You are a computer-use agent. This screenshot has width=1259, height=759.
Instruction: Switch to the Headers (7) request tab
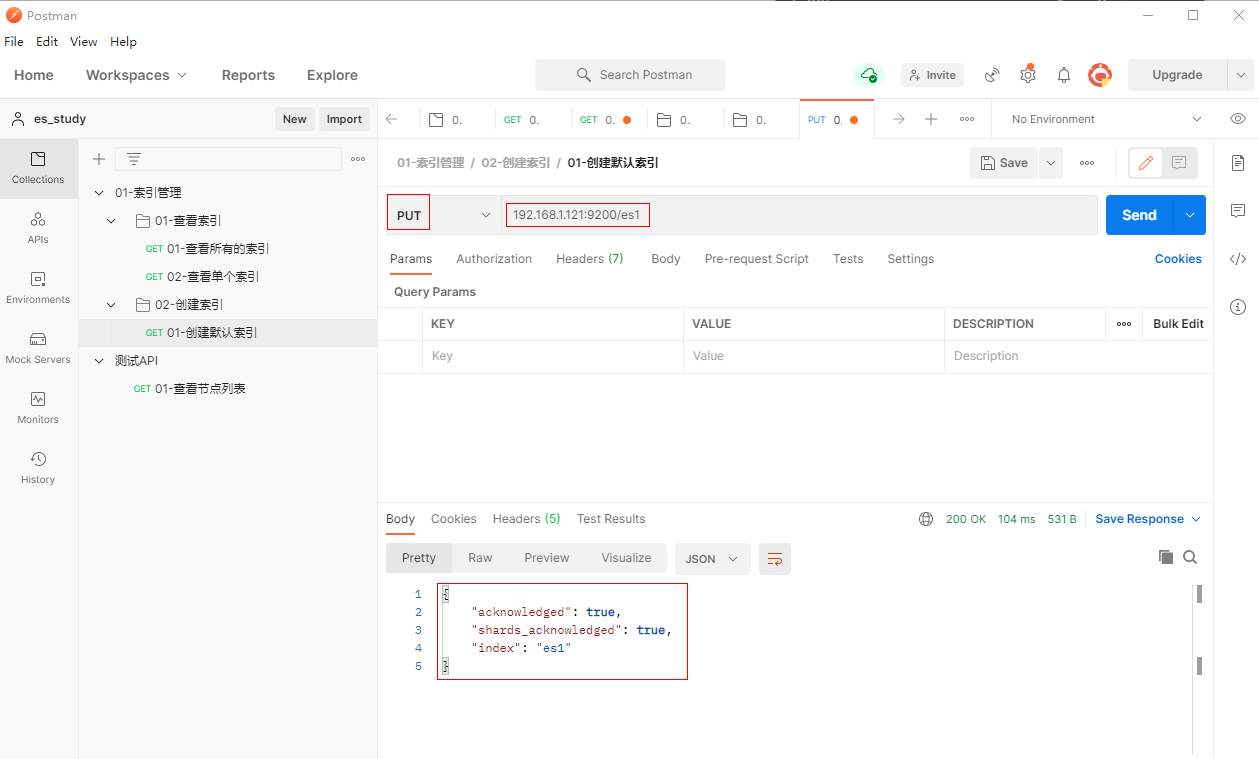click(x=589, y=259)
